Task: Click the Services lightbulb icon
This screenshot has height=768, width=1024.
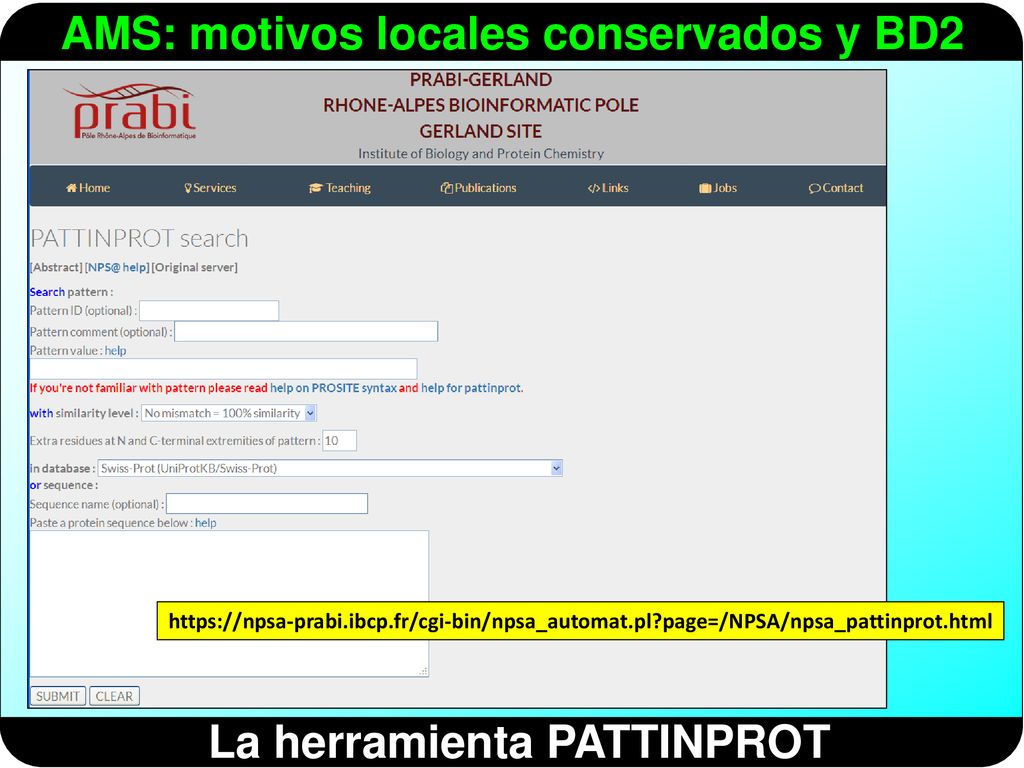Action: click(188, 188)
